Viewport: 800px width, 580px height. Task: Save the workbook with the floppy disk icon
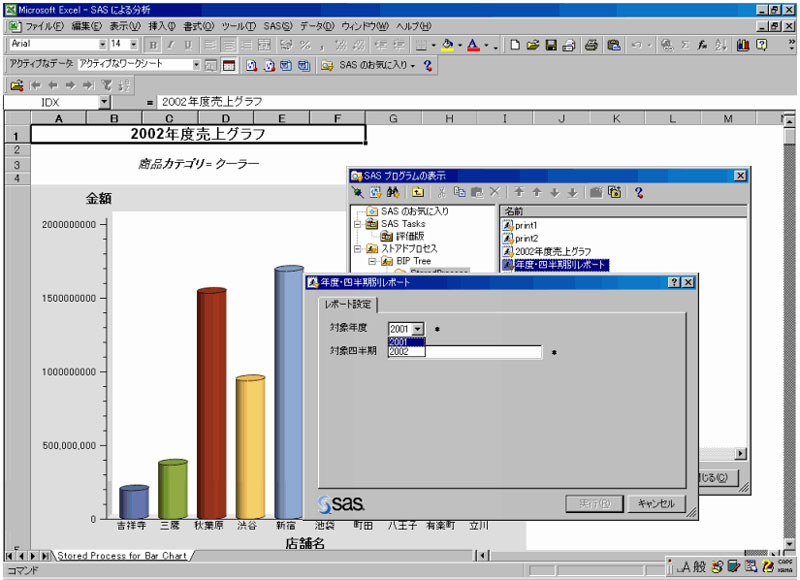[551, 45]
